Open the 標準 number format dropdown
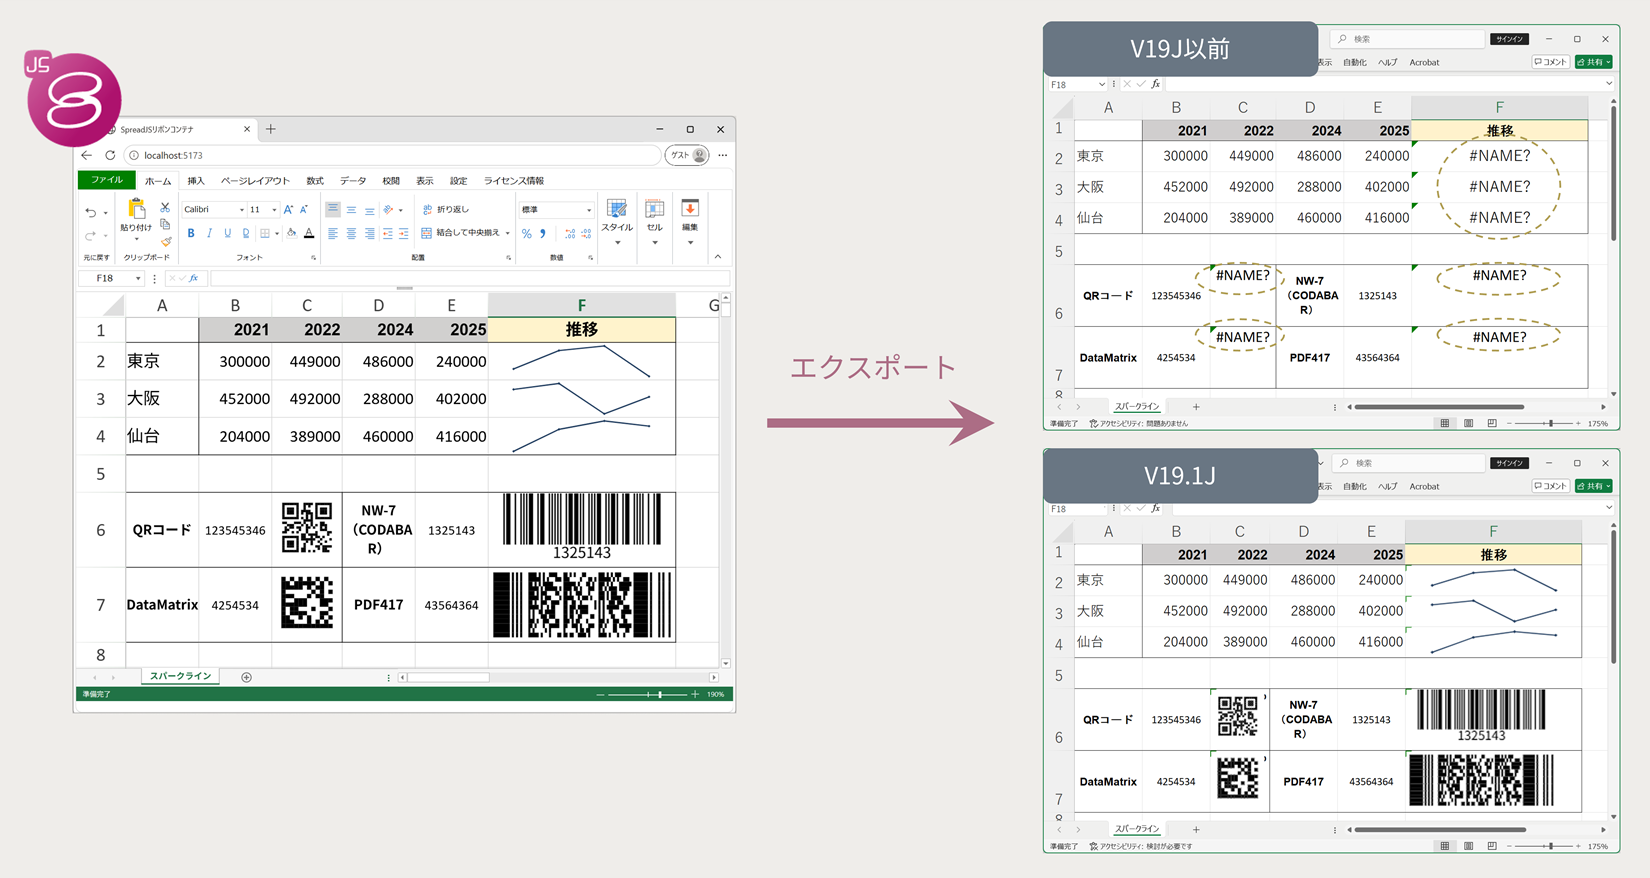 [556, 209]
